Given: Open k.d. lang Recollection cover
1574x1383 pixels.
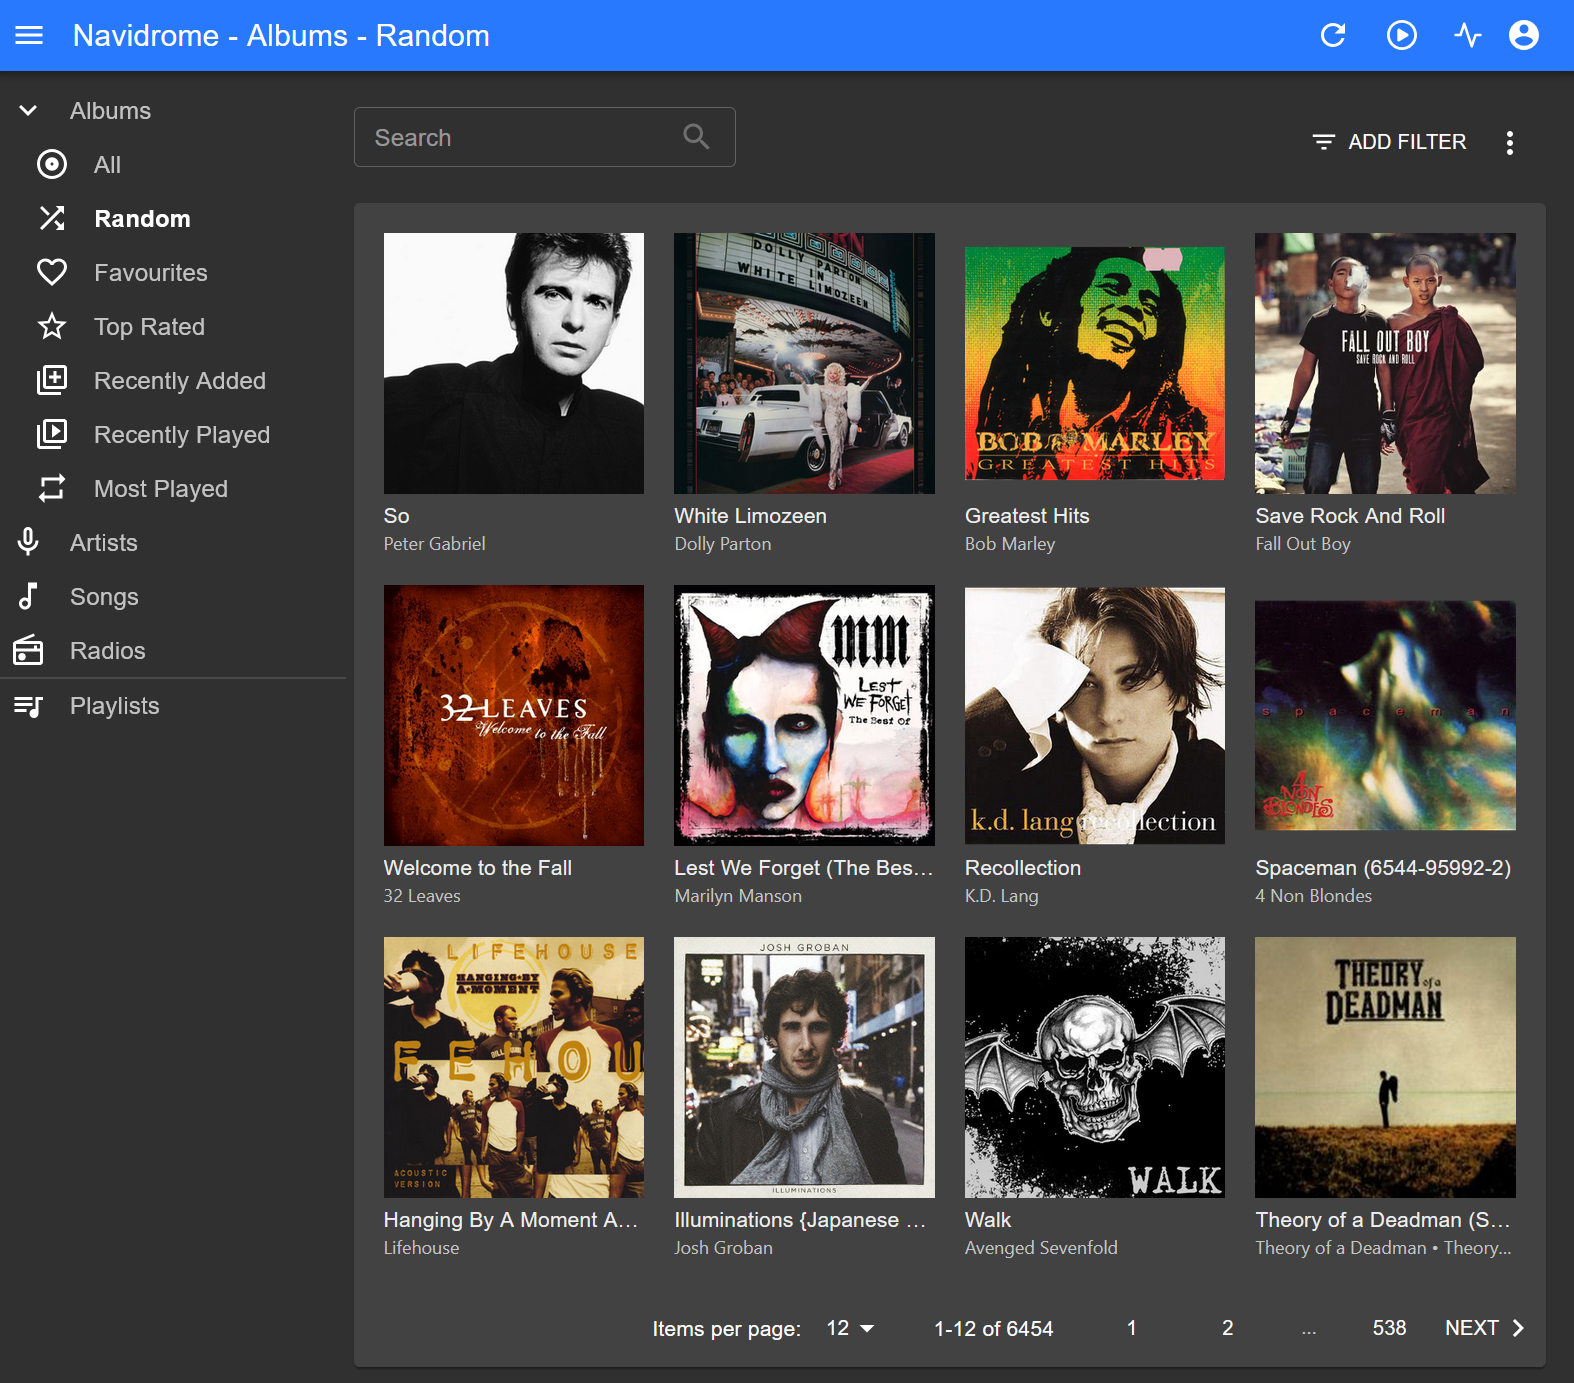Looking at the screenshot, I should (1095, 715).
